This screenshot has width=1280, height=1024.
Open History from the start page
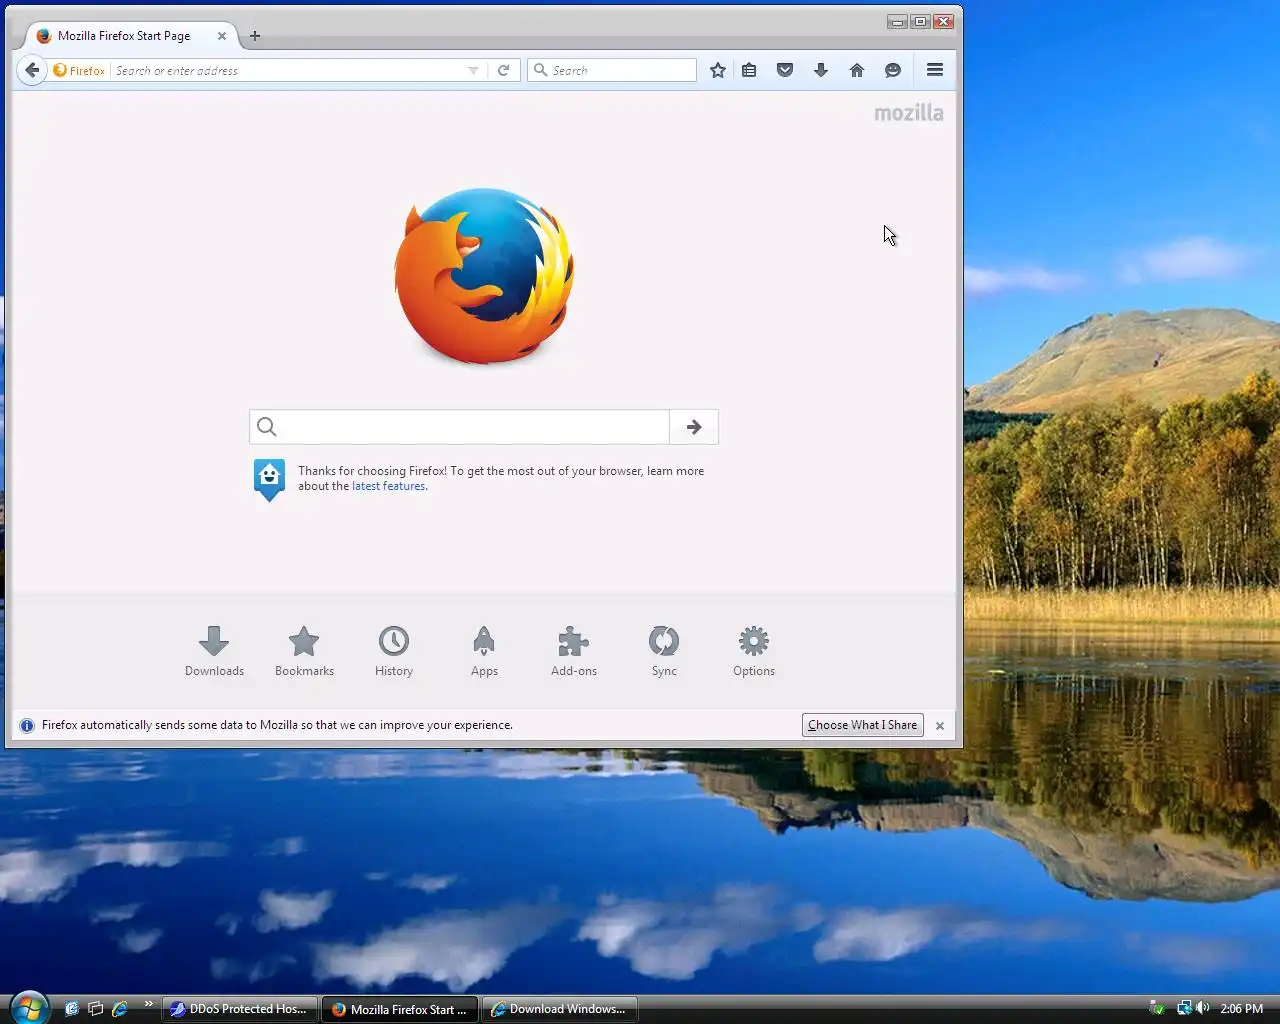click(x=394, y=651)
